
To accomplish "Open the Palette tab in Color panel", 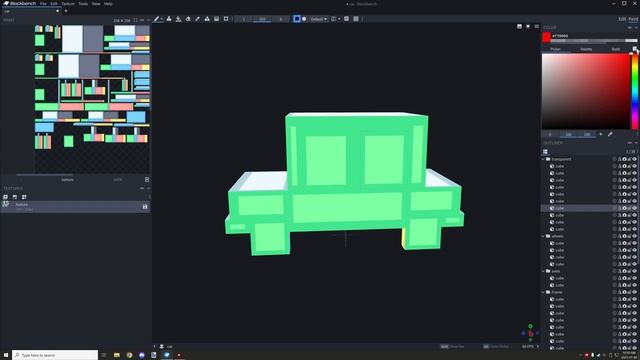I will [586, 49].
